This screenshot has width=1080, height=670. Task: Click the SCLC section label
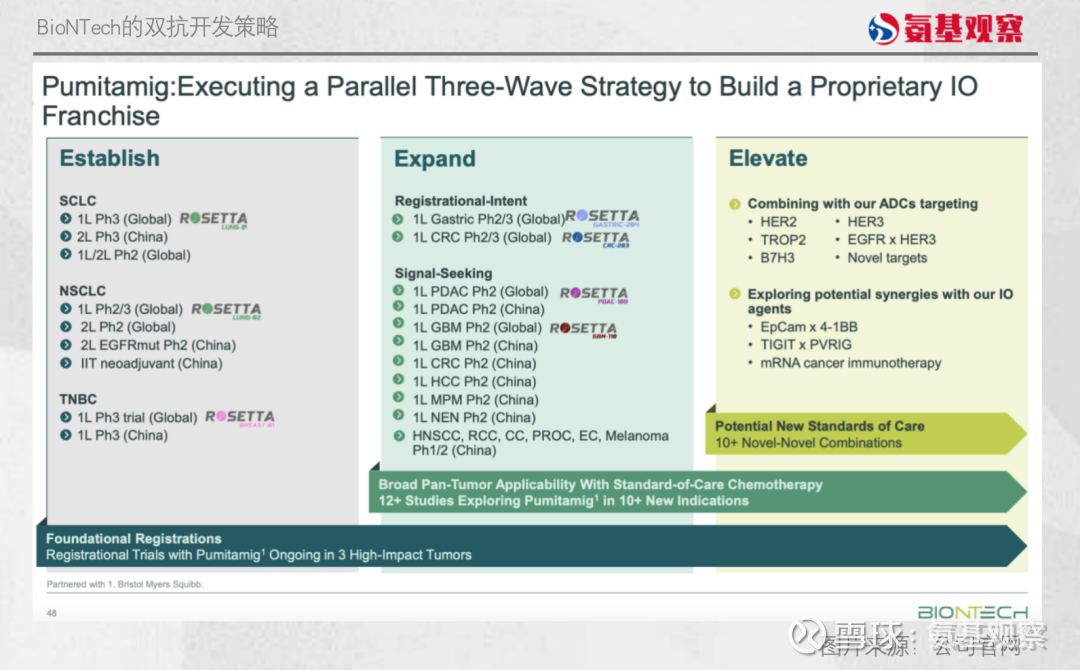pyautogui.click(x=78, y=201)
